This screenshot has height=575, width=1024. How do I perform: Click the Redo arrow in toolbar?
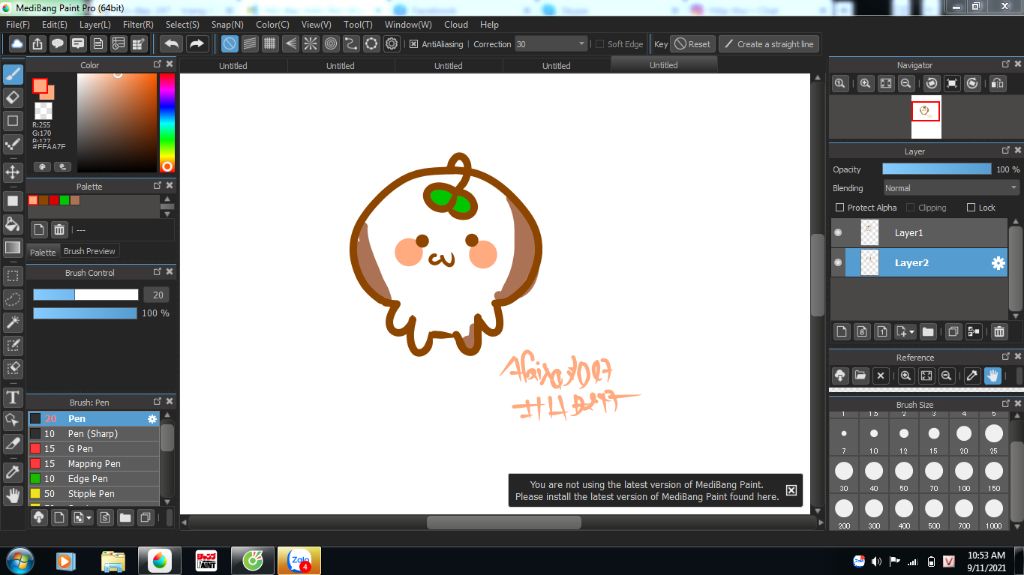click(196, 44)
